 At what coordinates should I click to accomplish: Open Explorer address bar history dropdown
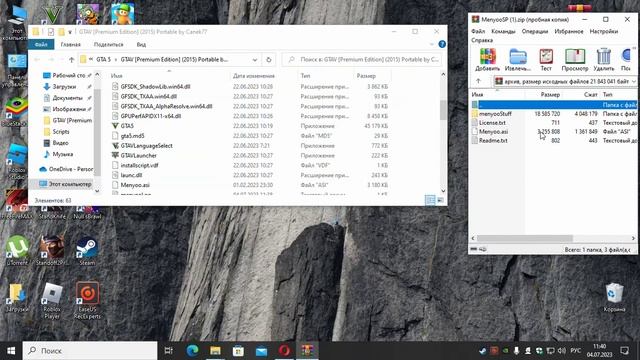[x=255, y=60]
